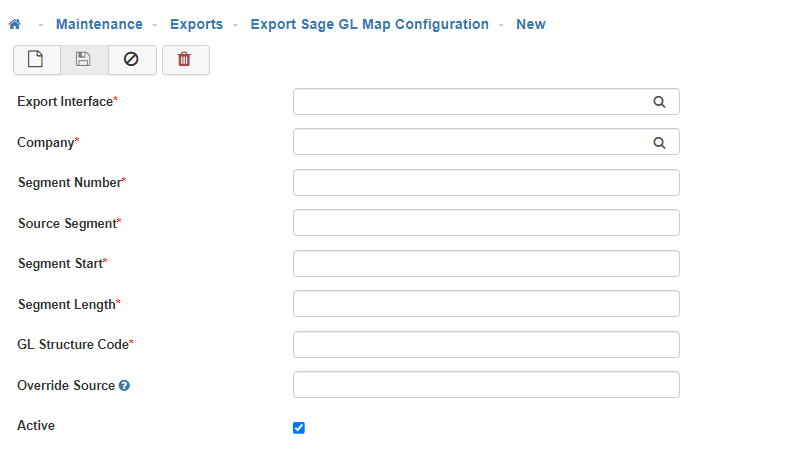This screenshot has width=810, height=454.
Task: Click the New document toolbar icon
Action: pos(36,59)
